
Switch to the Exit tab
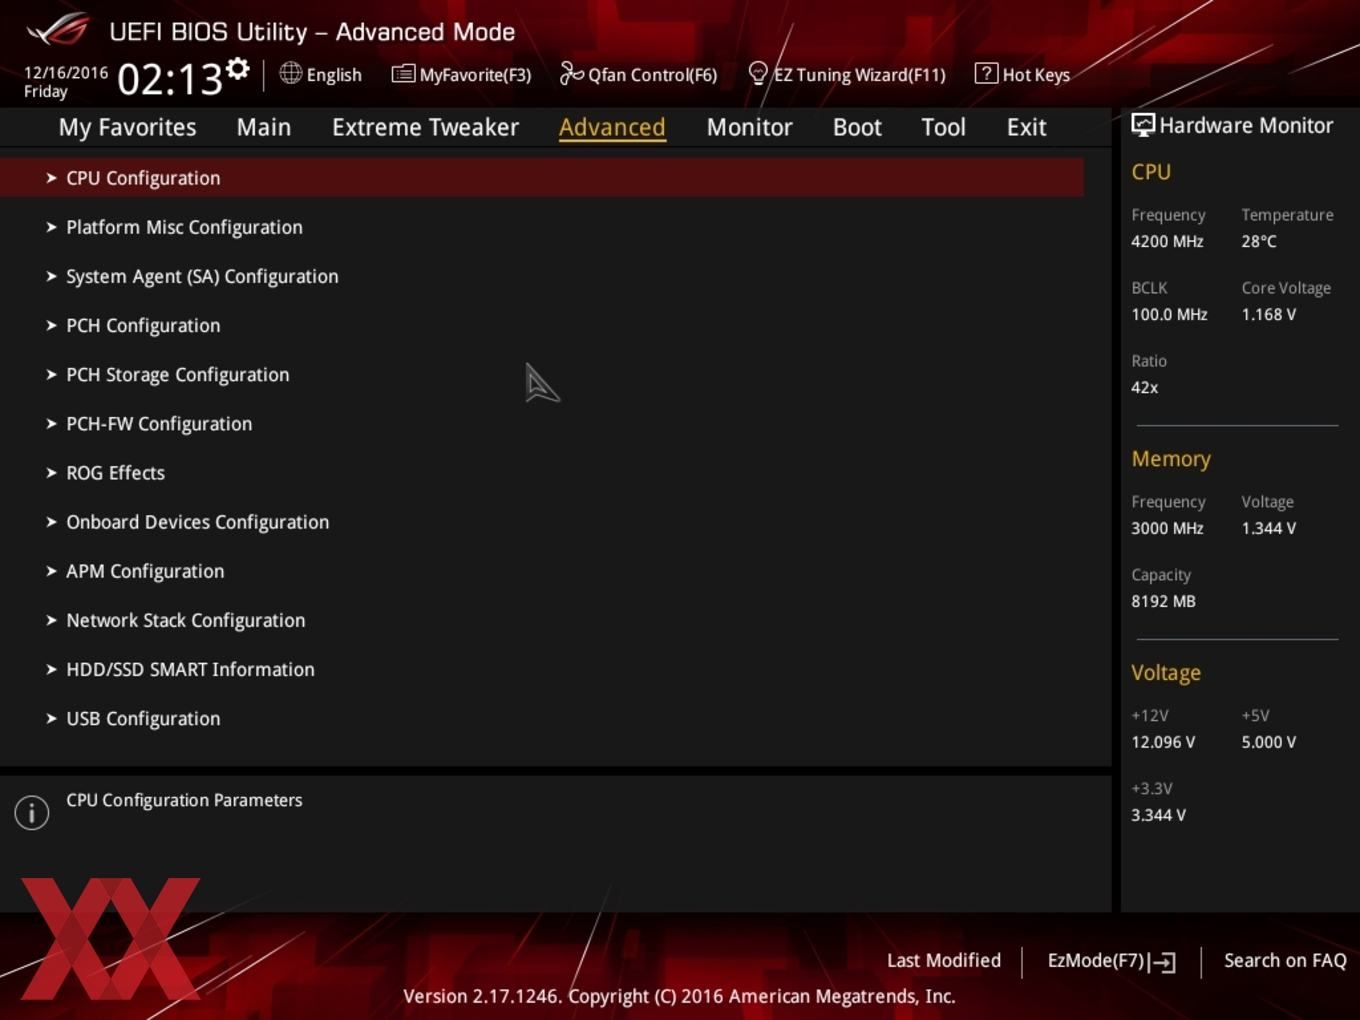tap(1026, 127)
